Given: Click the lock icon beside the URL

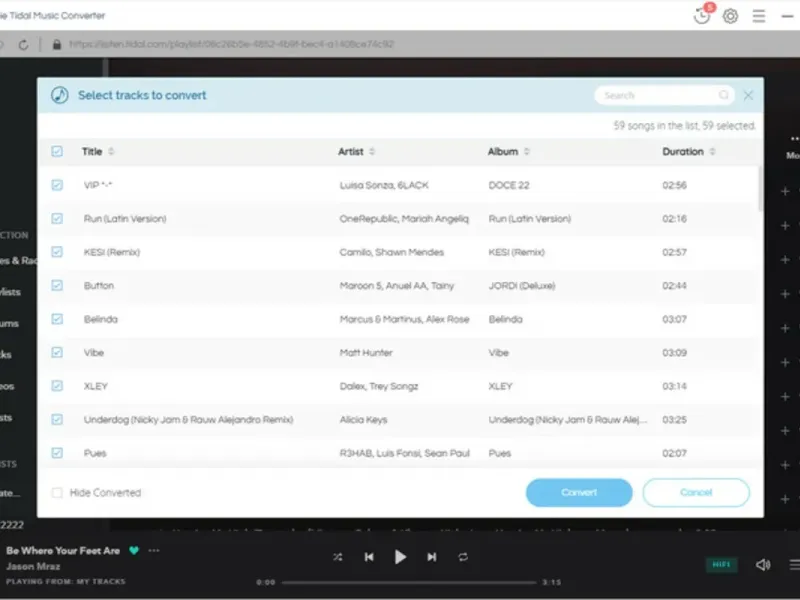Looking at the screenshot, I should pyautogui.click(x=57, y=44).
